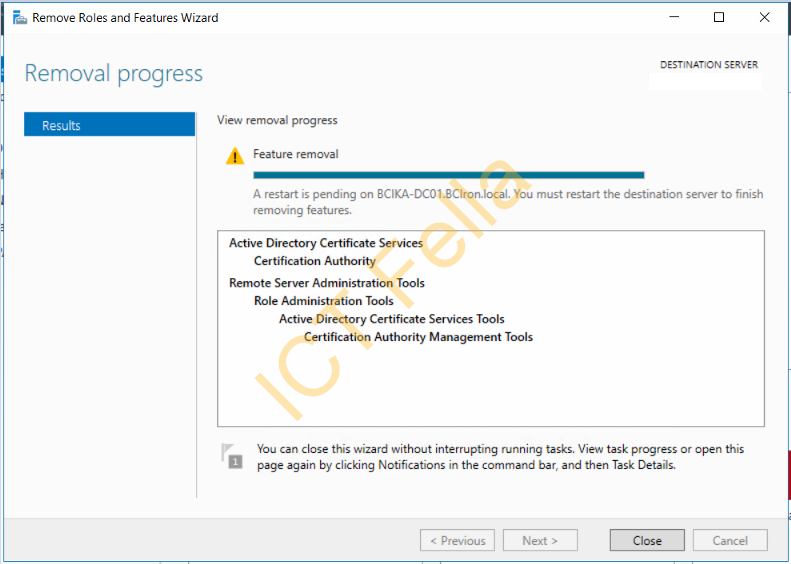The width and height of the screenshot is (791, 564).
Task: Click the wizard close notice text
Action: (500, 457)
